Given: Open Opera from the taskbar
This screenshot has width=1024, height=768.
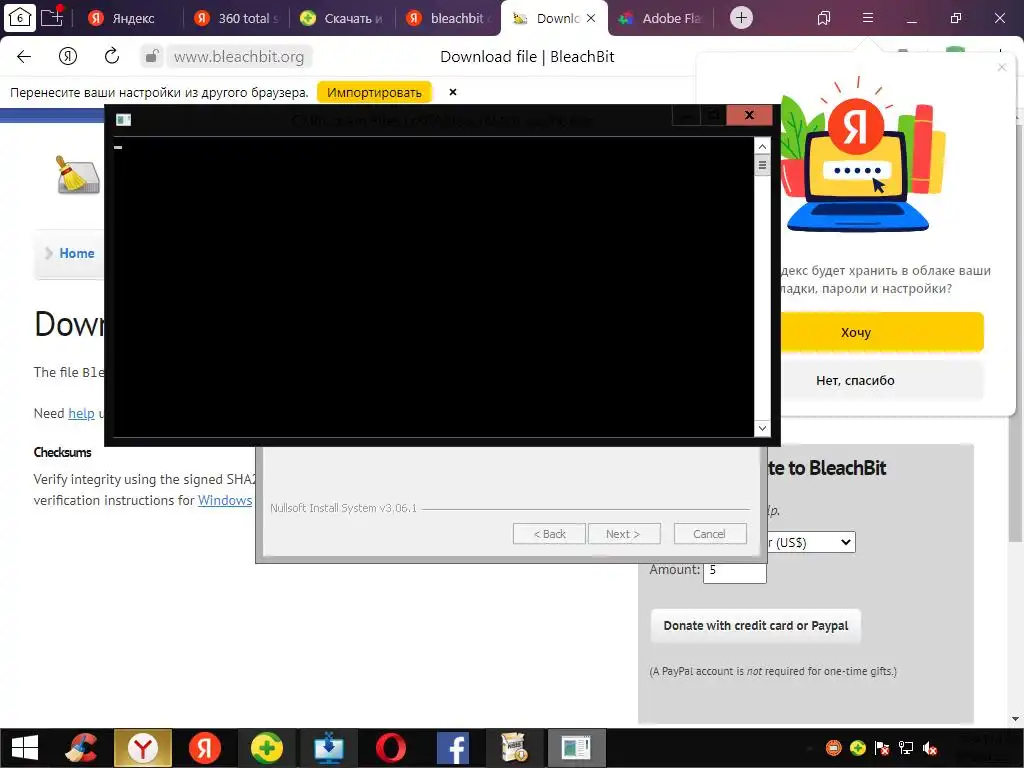Looking at the screenshot, I should (391, 748).
